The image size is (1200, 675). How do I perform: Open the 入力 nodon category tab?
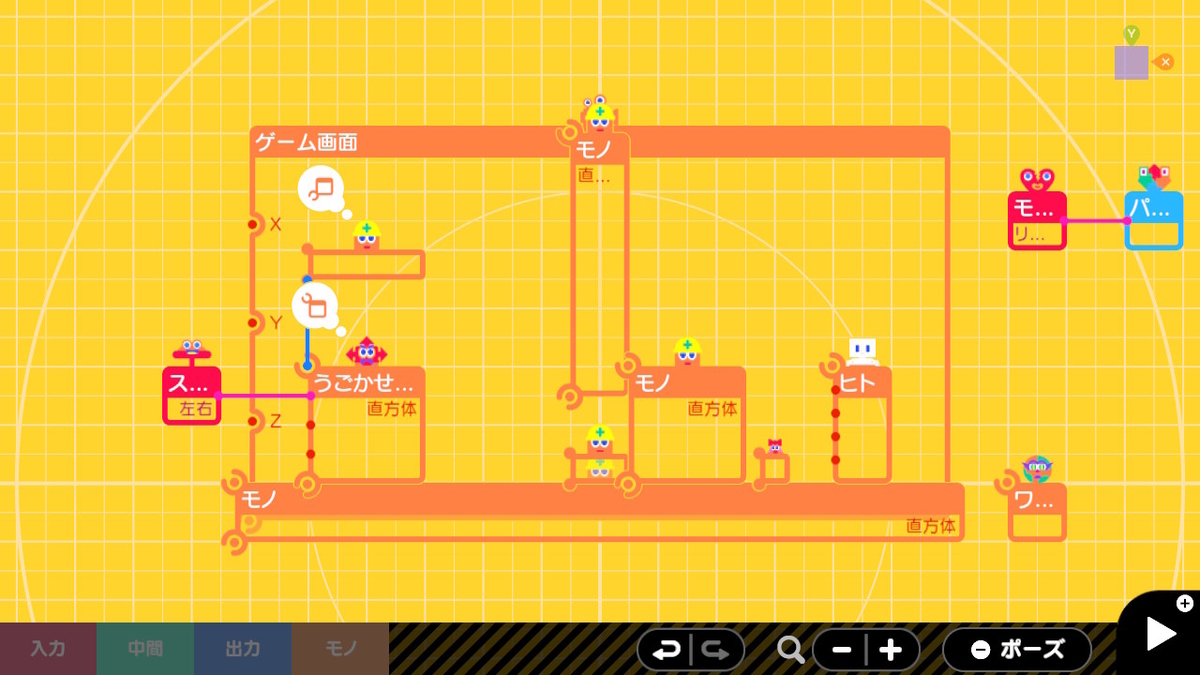point(48,649)
